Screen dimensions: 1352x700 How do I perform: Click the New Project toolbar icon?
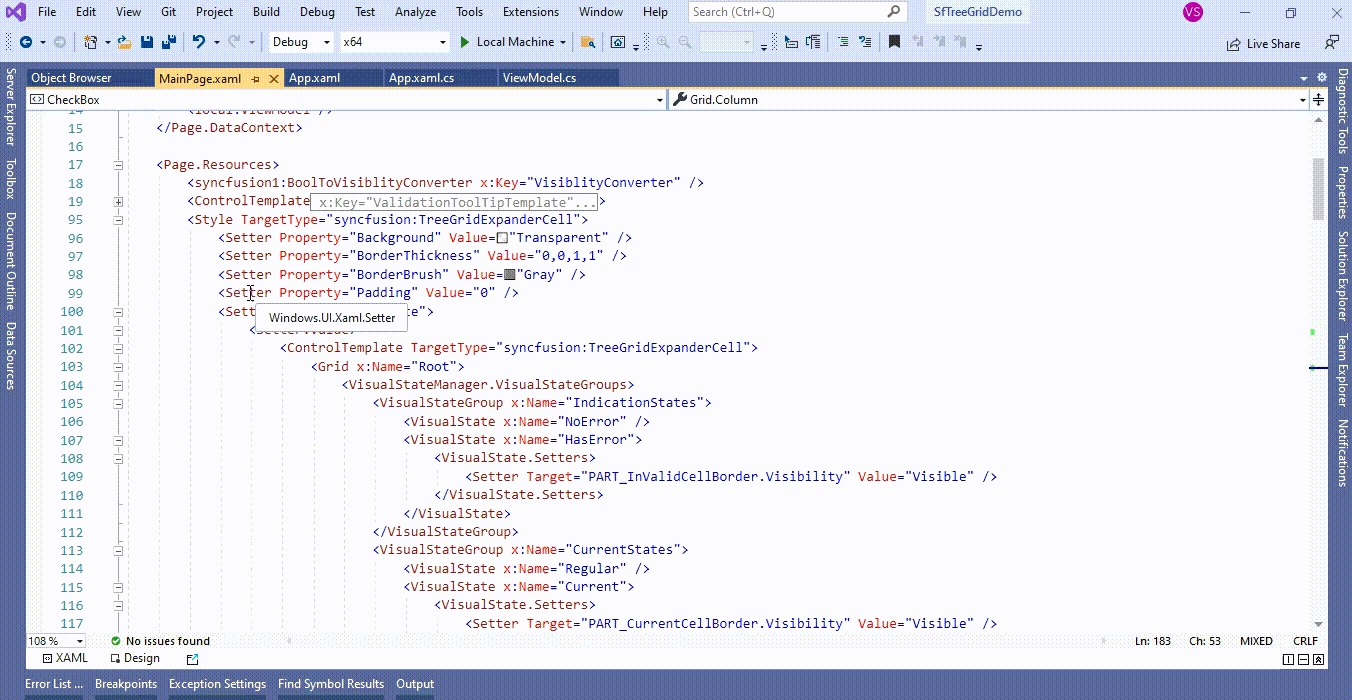point(90,42)
